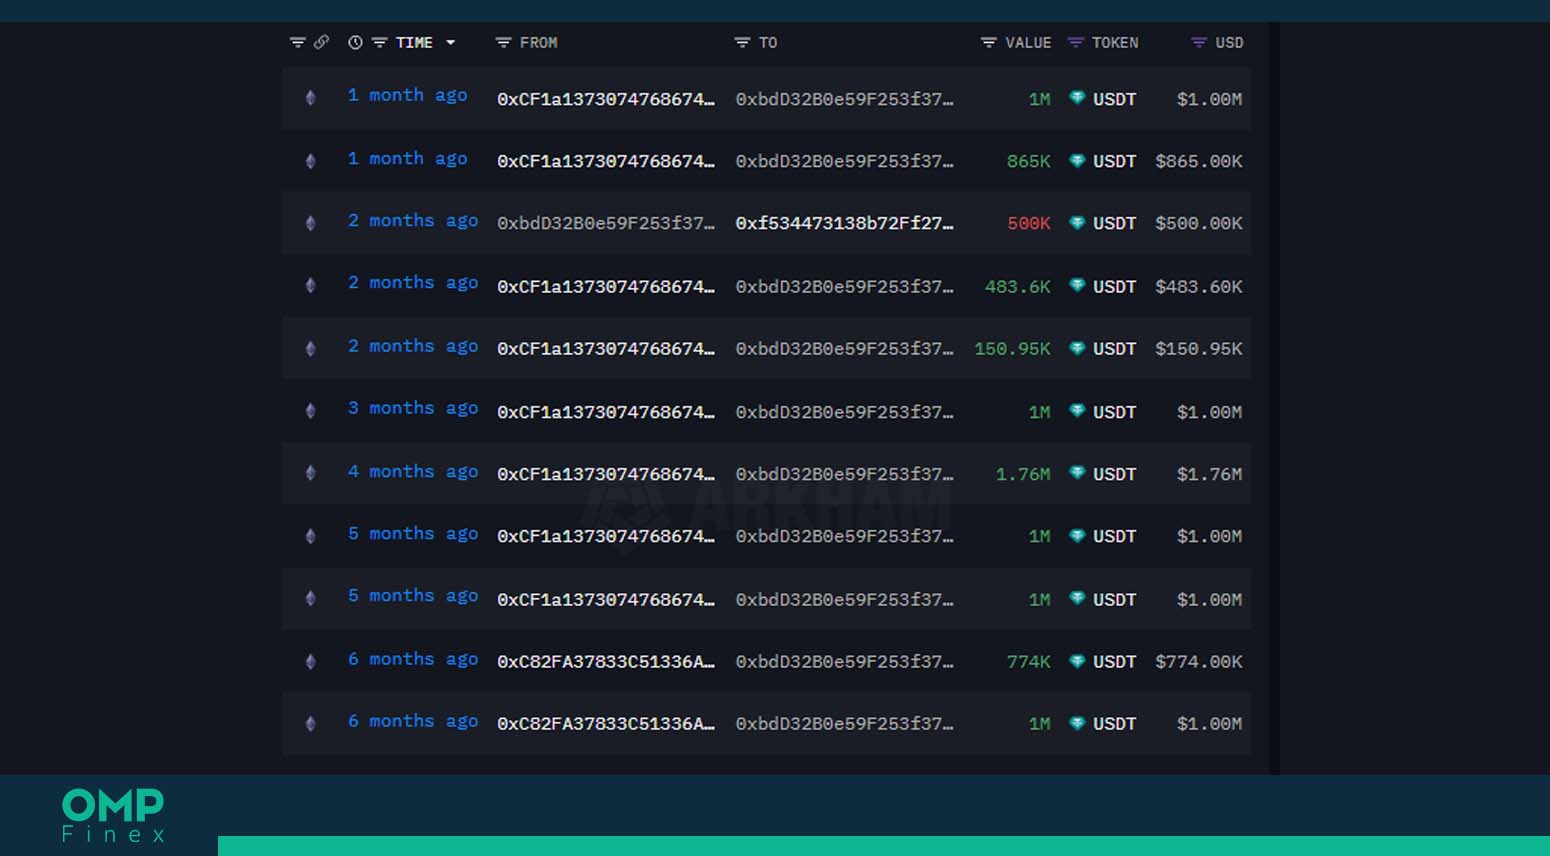This screenshot has width=1550, height=856.
Task: Open the FROM column filter
Action: (503, 42)
